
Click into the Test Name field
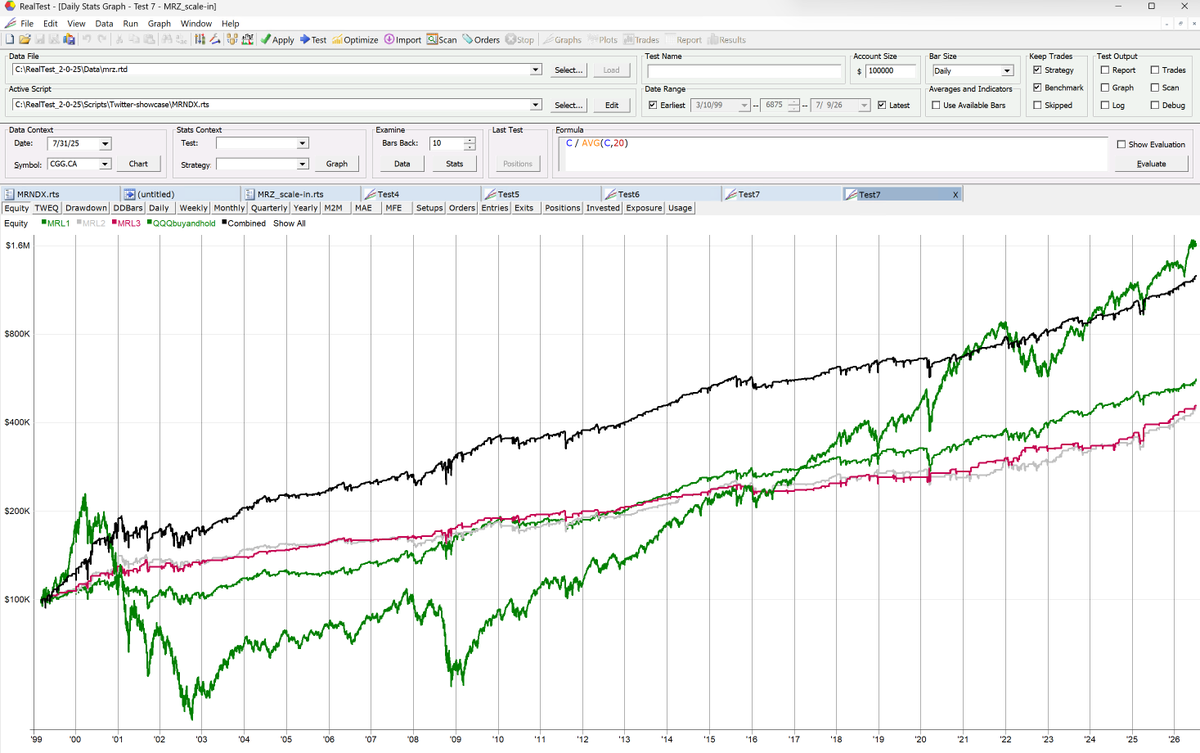coord(744,71)
